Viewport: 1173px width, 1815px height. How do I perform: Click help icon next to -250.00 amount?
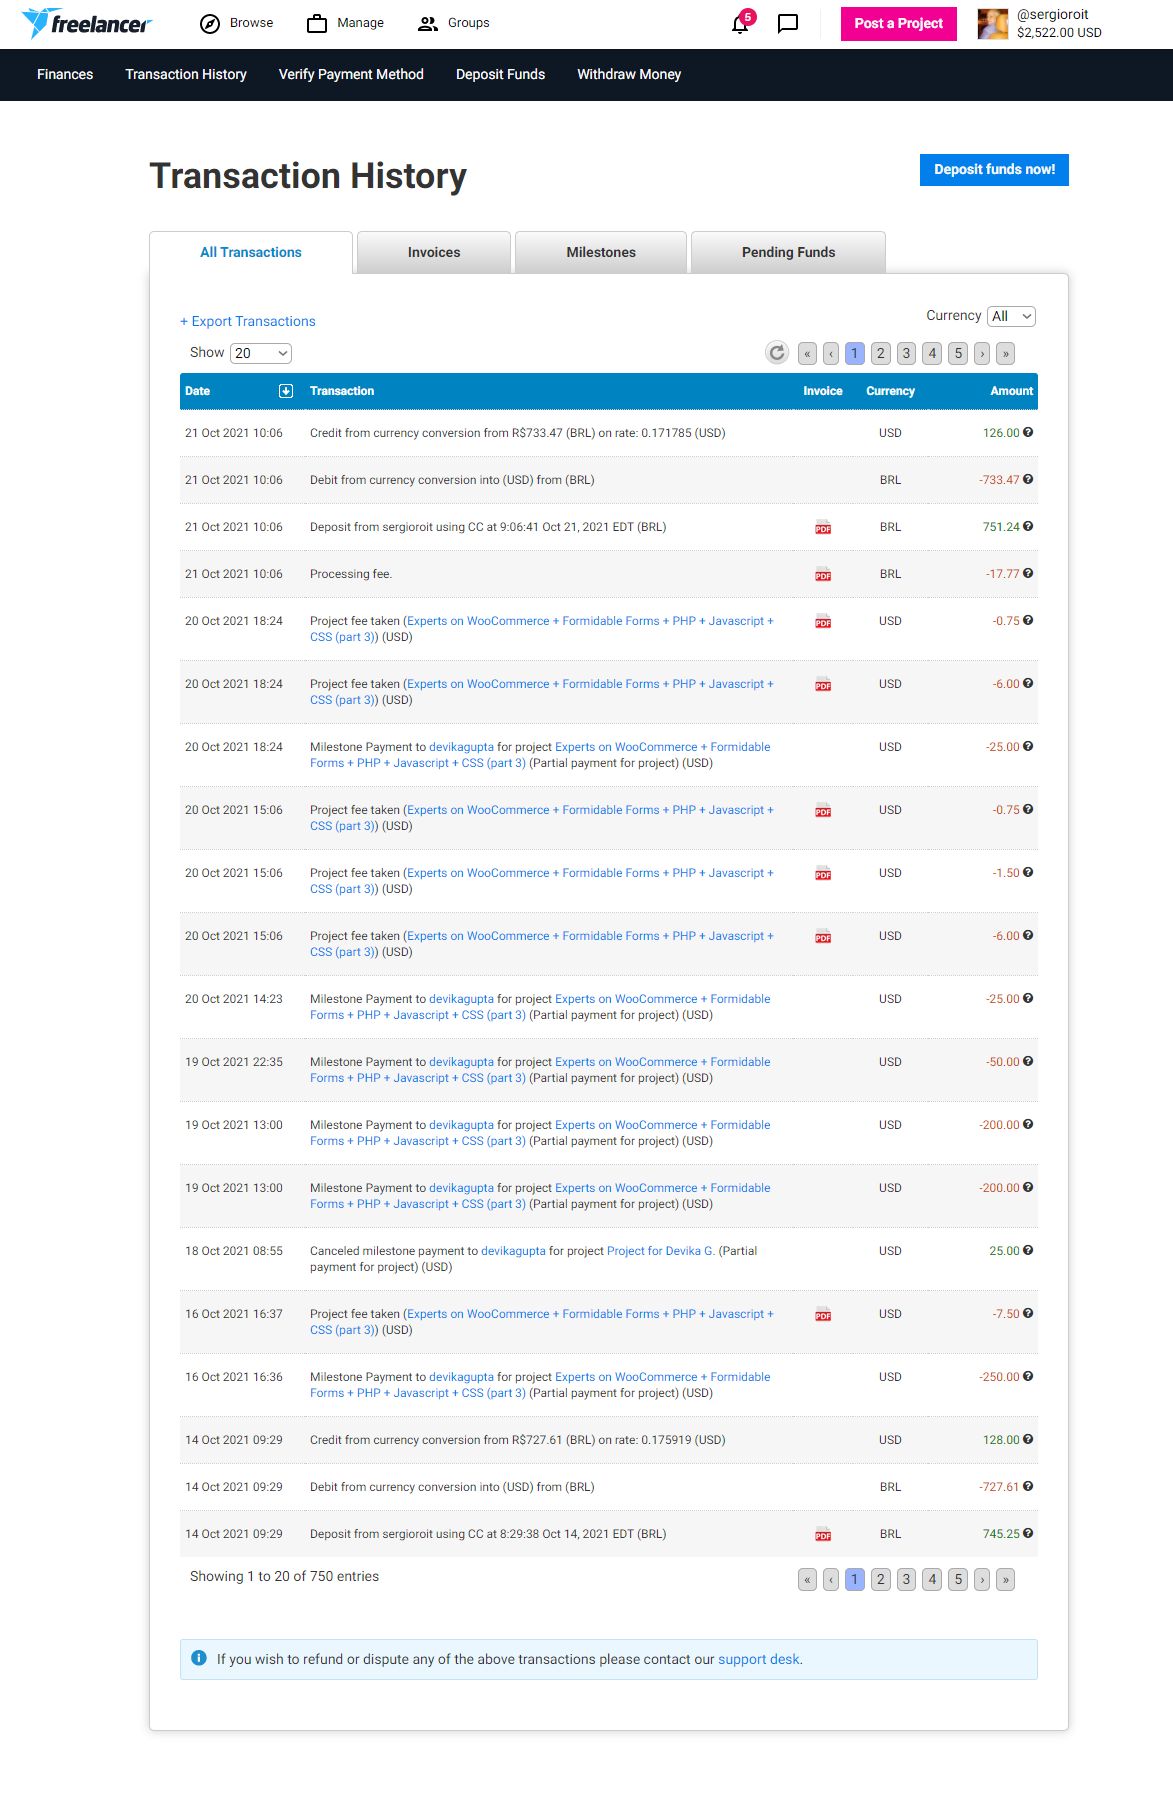click(x=1028, y=1376)
